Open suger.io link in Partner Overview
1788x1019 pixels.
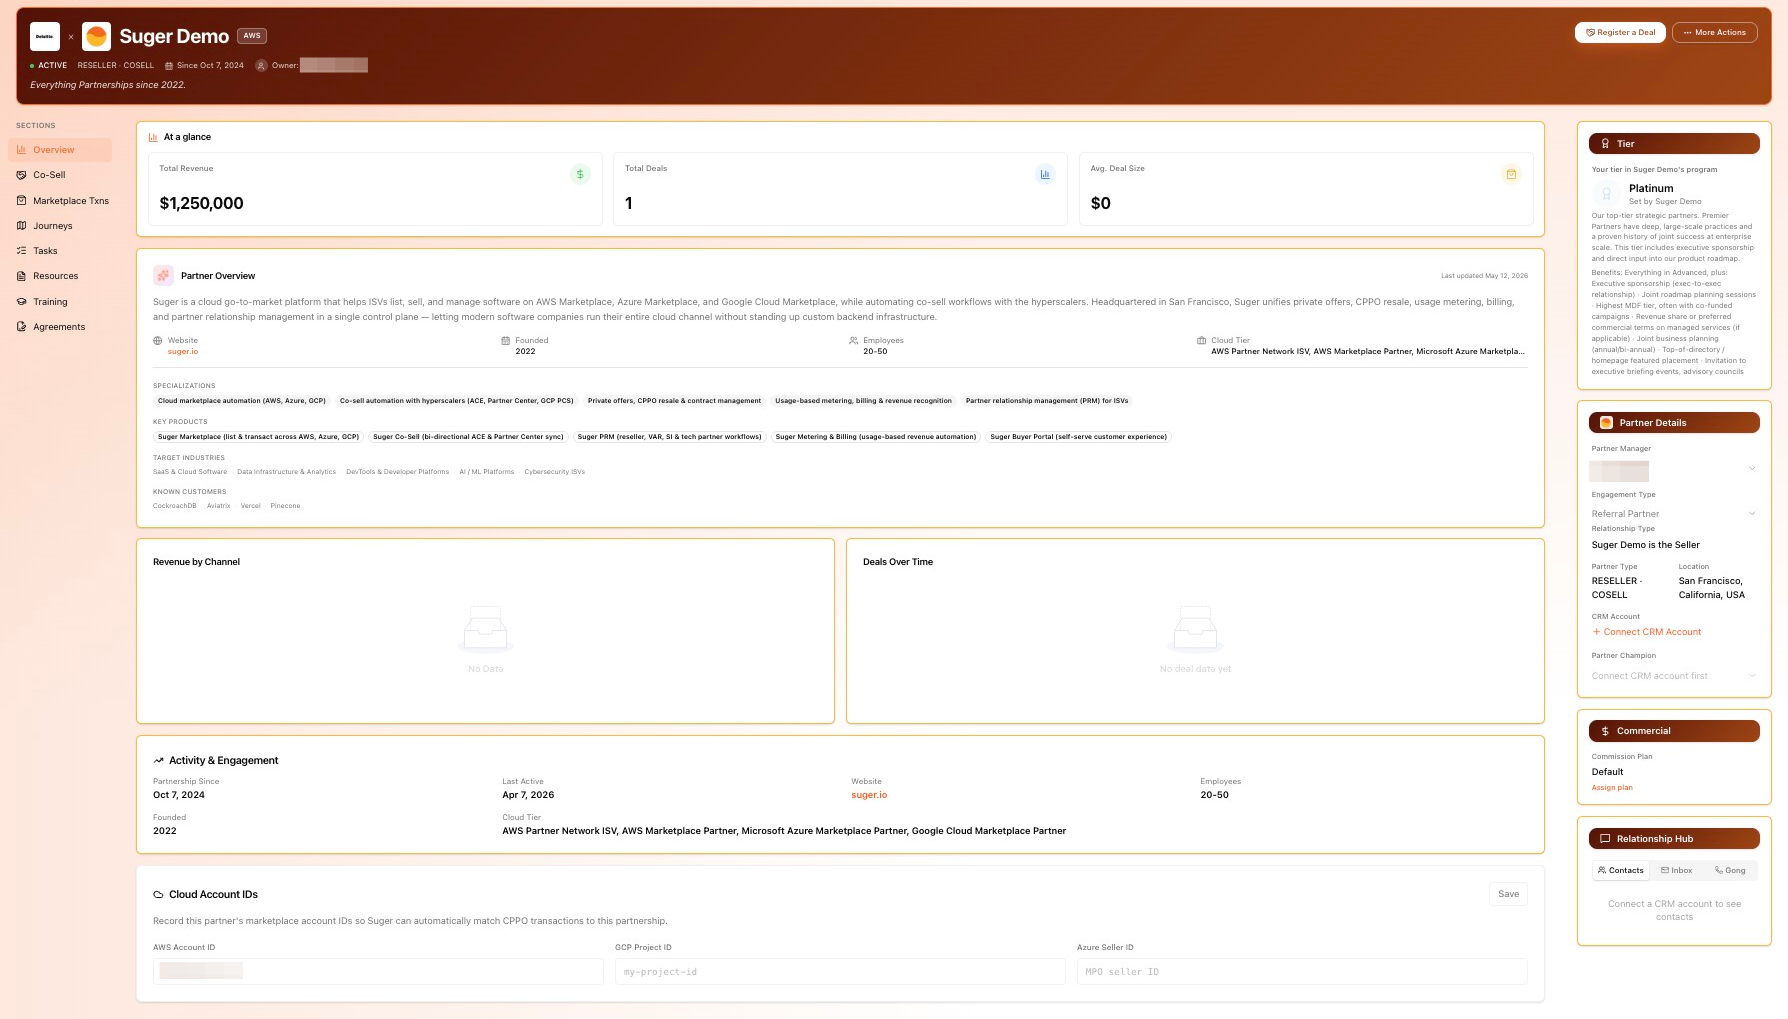tap(183, 352)
